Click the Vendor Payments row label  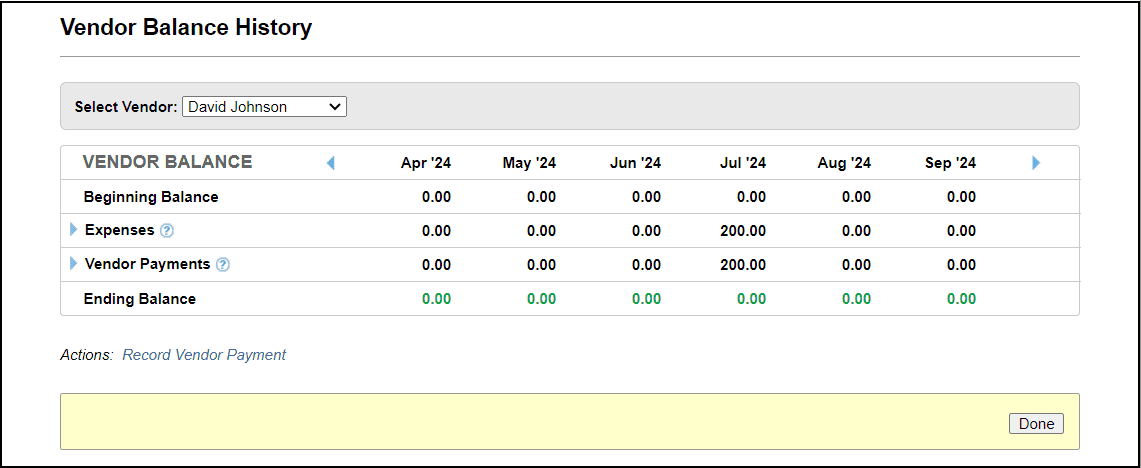coord(147,264)
